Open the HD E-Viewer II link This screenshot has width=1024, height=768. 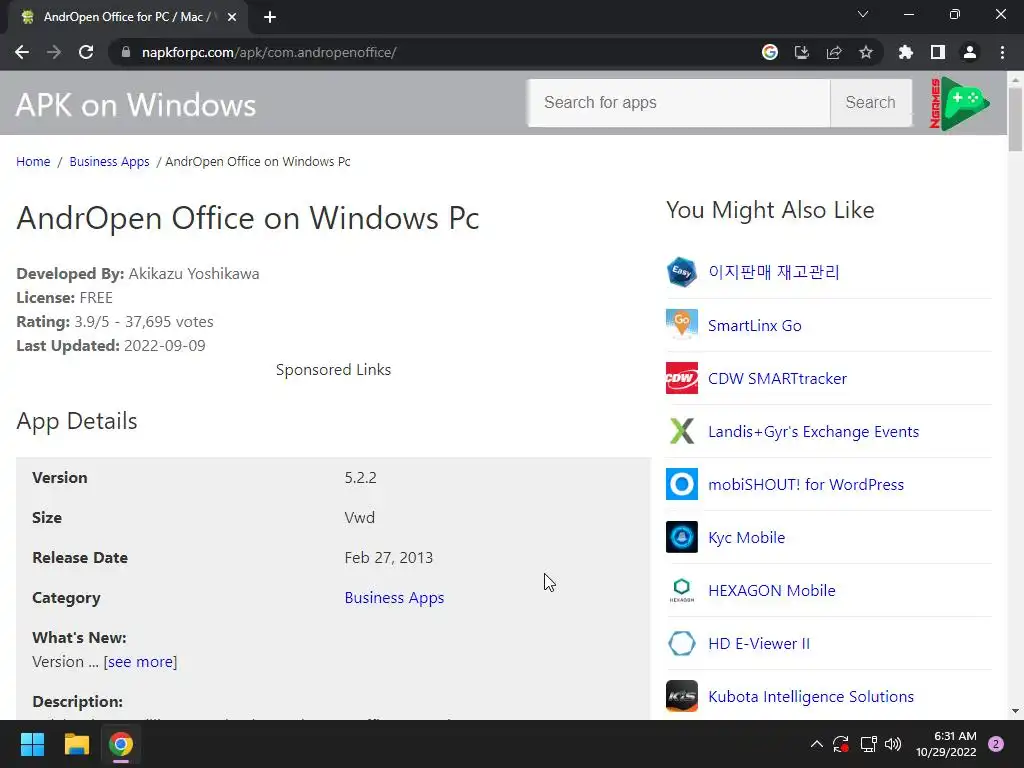(759, 643)
